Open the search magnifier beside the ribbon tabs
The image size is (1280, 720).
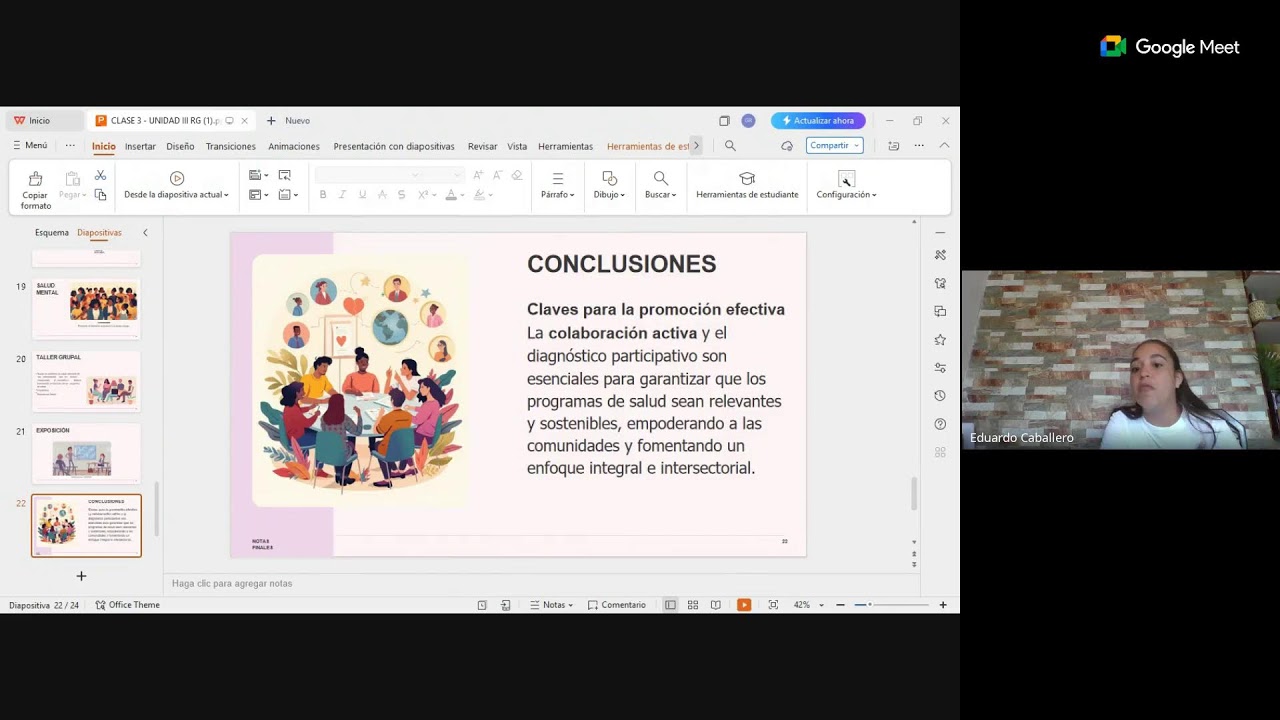730,146
